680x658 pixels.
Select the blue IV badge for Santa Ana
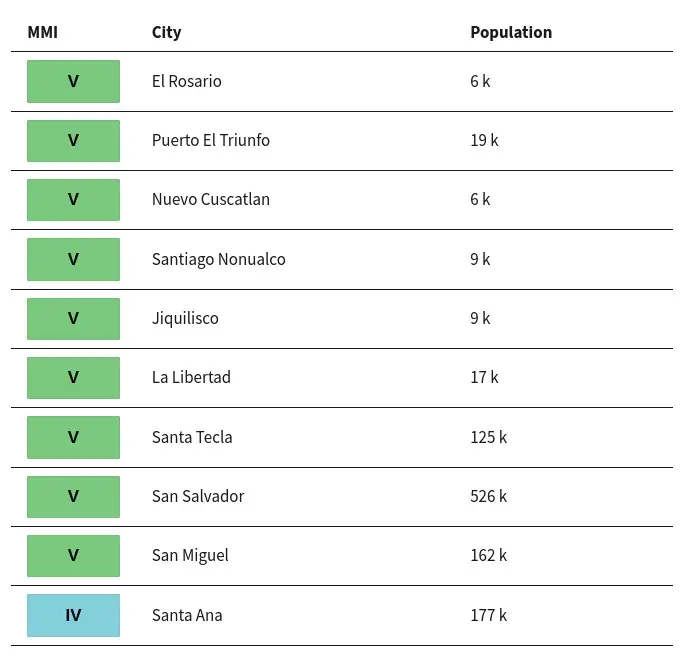coord(73,615)
